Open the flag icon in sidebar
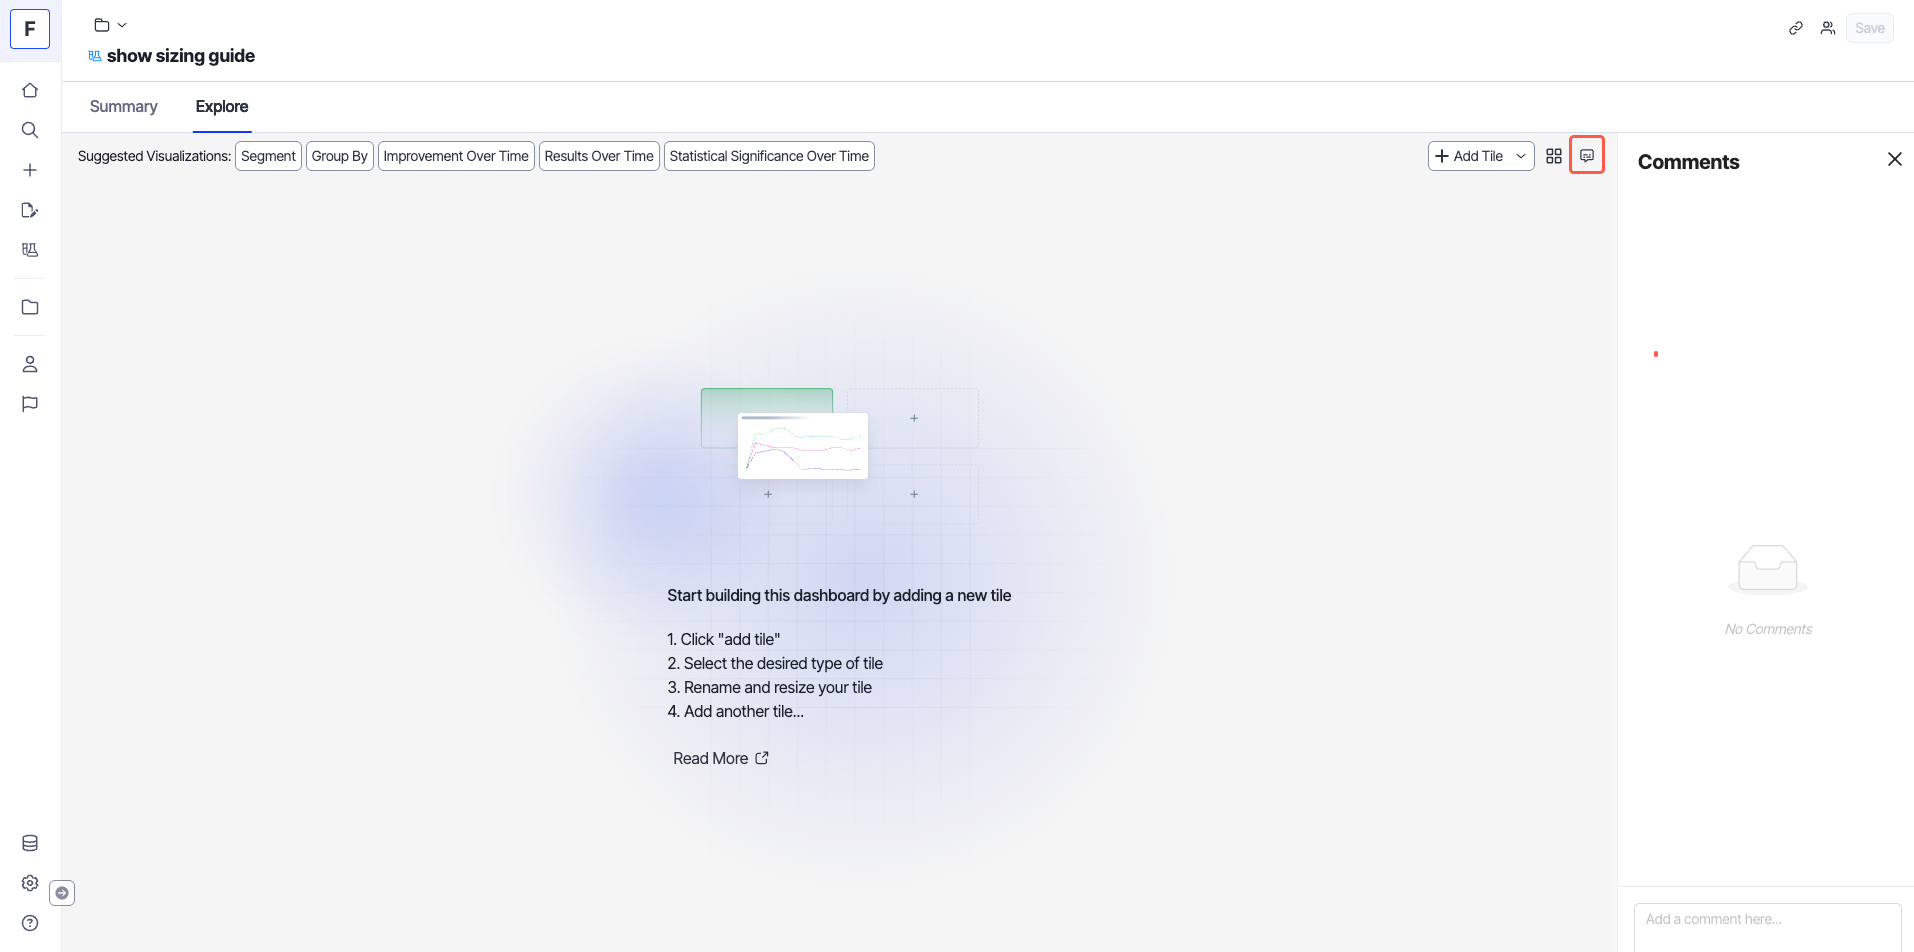This screenshot has height=952, width=1914. 30,404
